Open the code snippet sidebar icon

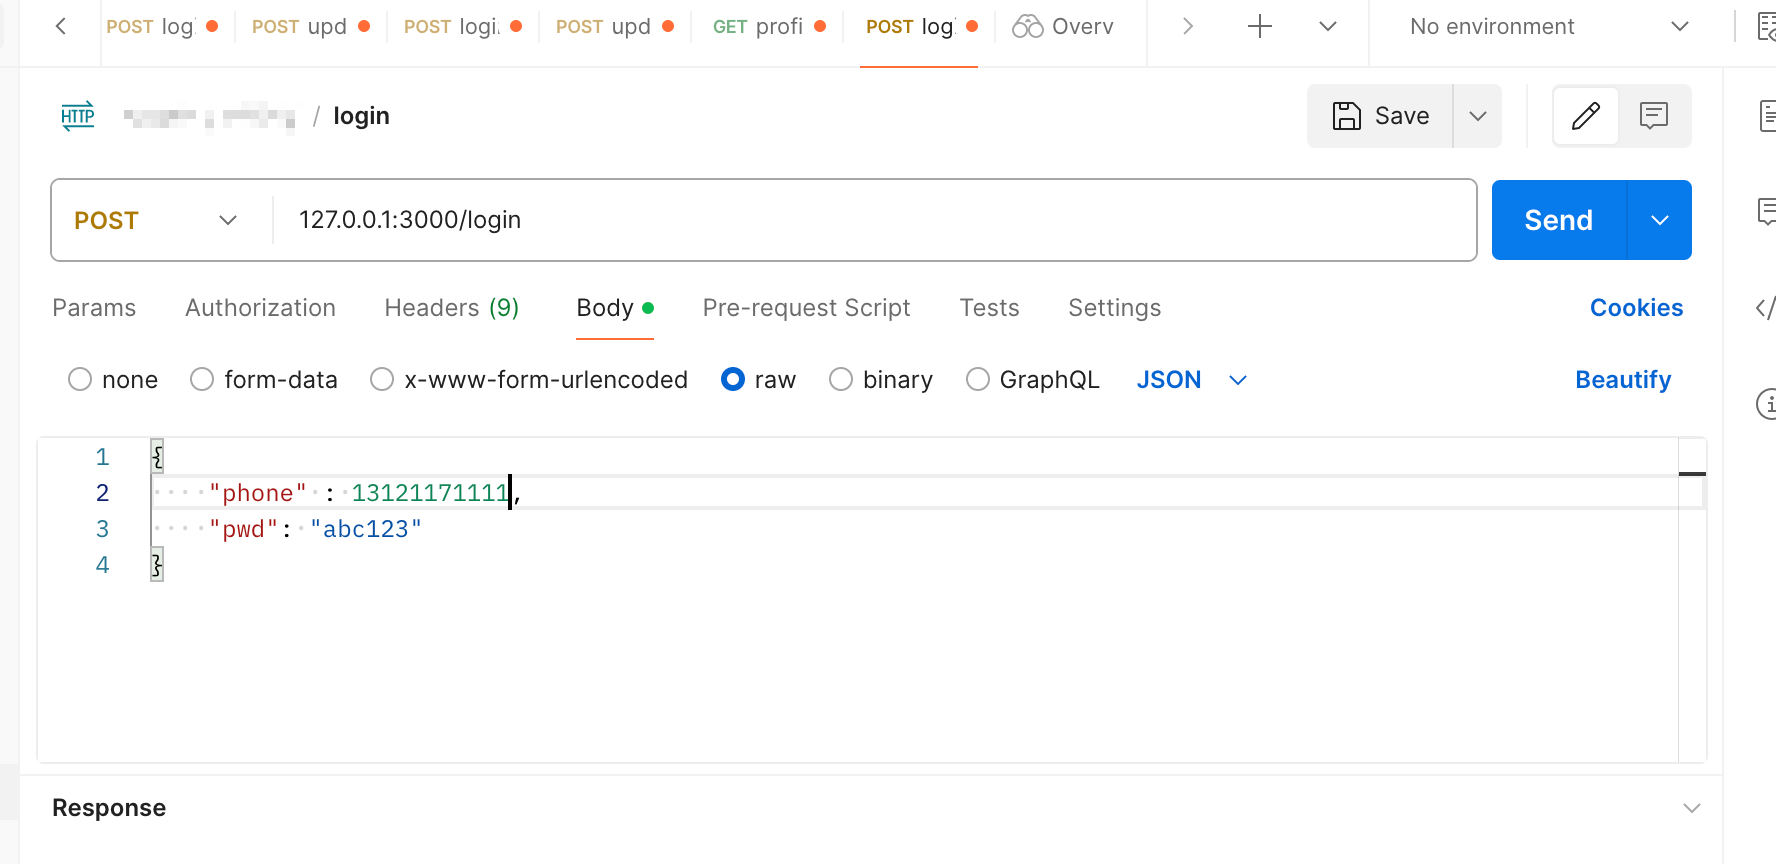1765,308
